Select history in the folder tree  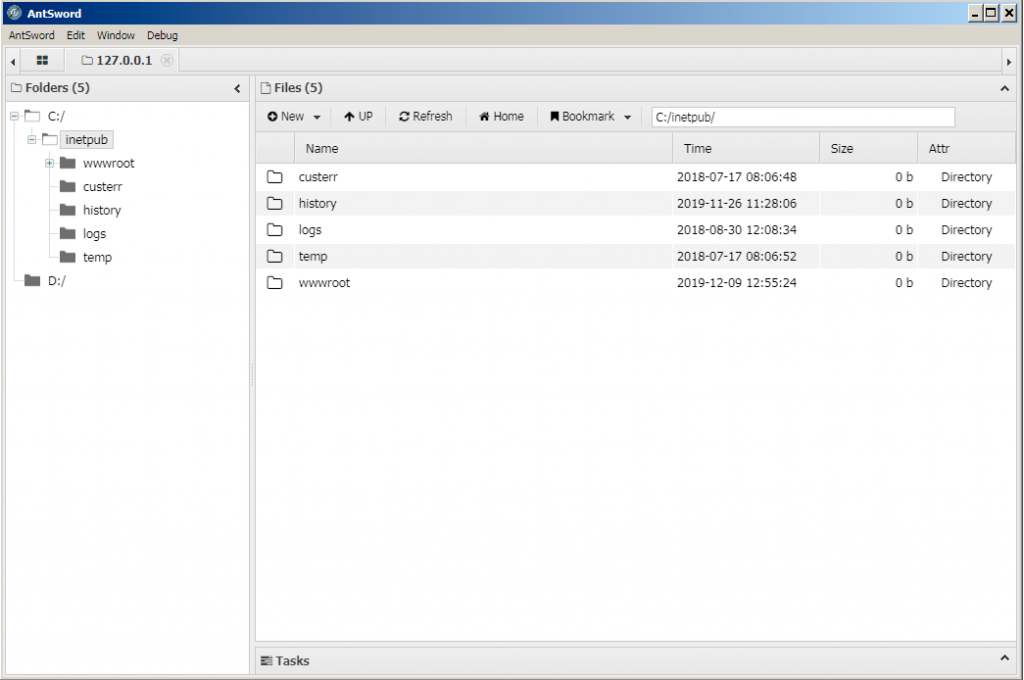click(x=102, y=210)
